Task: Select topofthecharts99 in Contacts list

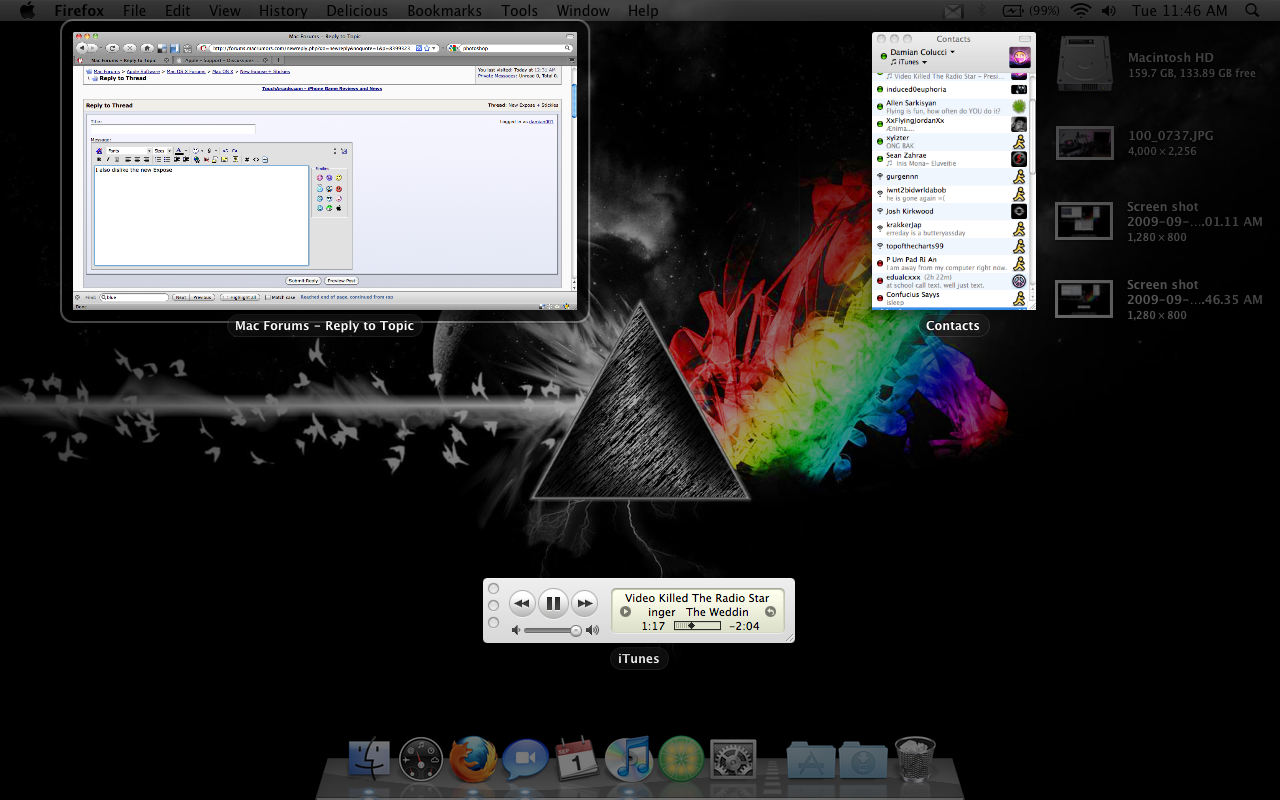Action: pyautogui.click(x=951, y=246)
